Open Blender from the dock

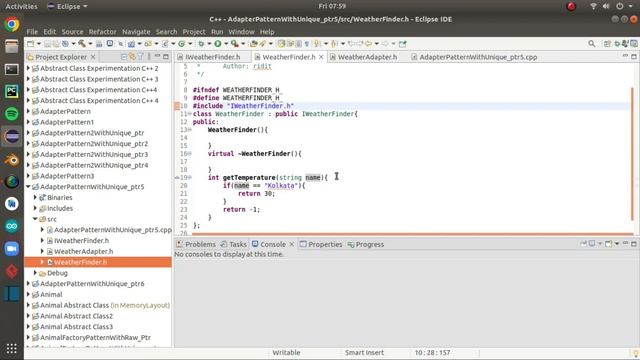tap(11, 159)
